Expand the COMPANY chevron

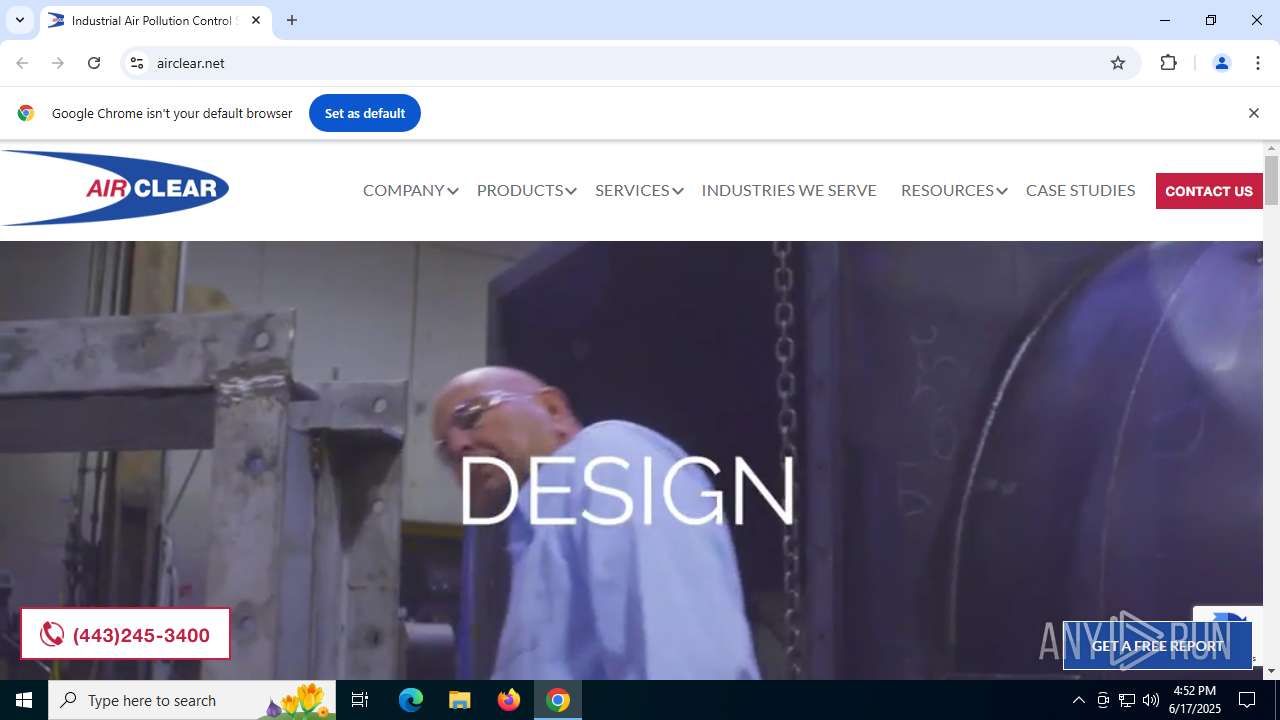(453, 191)
